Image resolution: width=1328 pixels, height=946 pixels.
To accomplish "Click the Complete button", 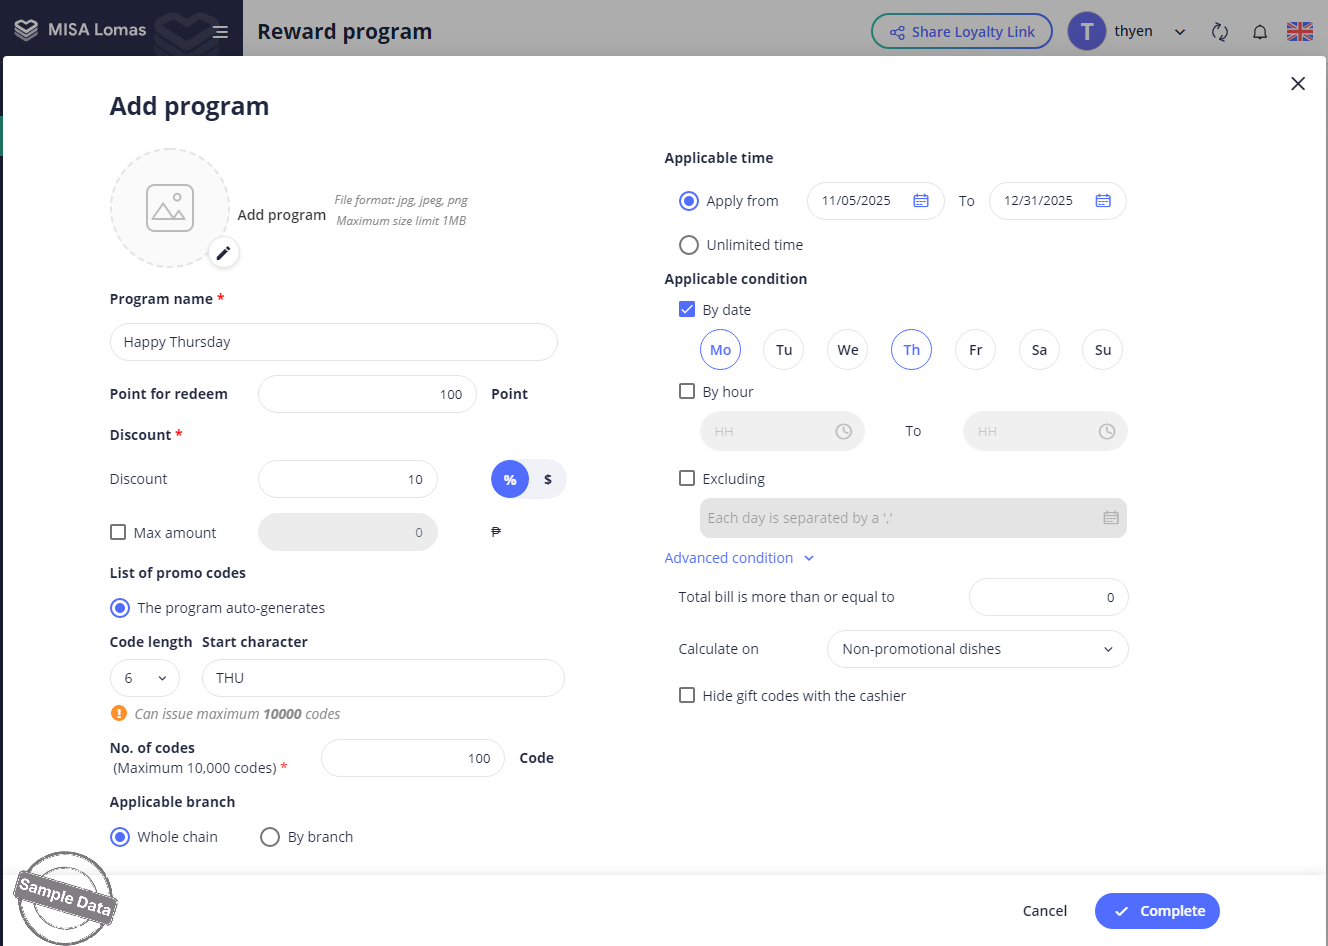I will pos(1157,911).
